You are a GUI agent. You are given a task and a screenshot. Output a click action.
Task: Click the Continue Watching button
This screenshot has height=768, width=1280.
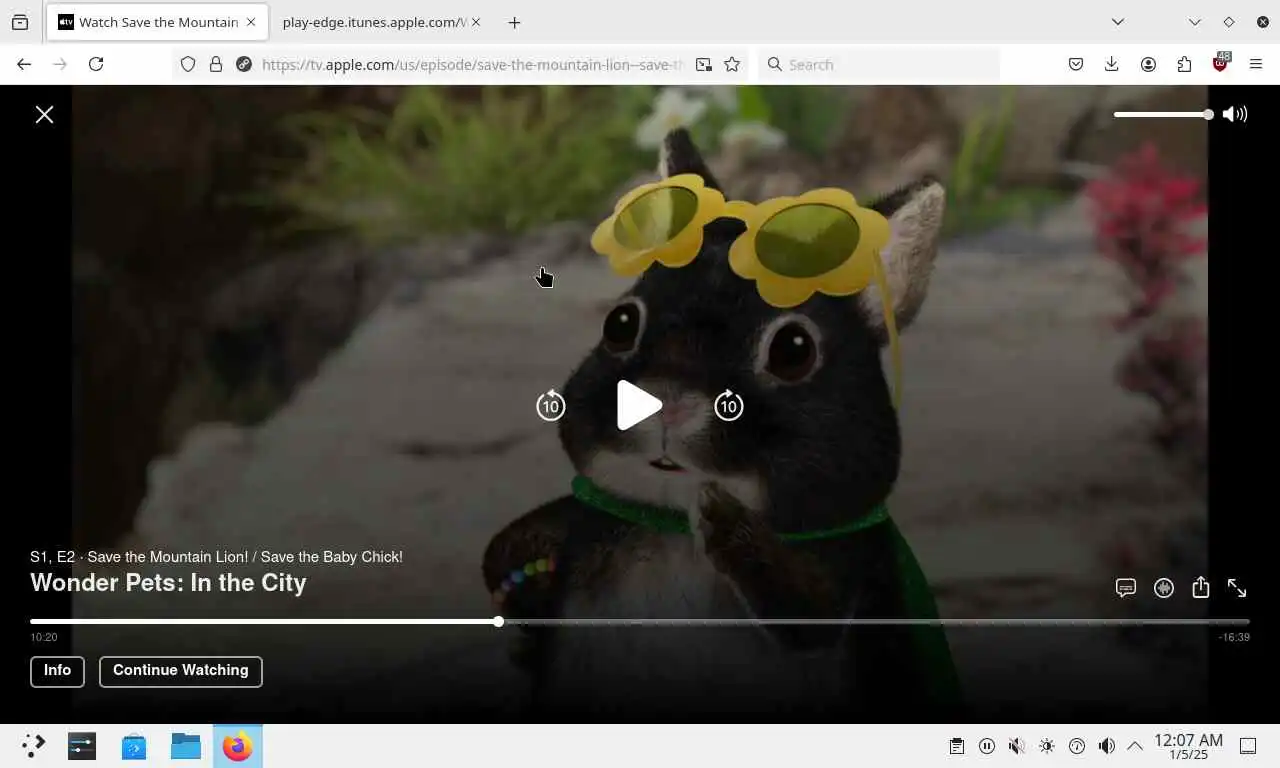pos(181,671)
